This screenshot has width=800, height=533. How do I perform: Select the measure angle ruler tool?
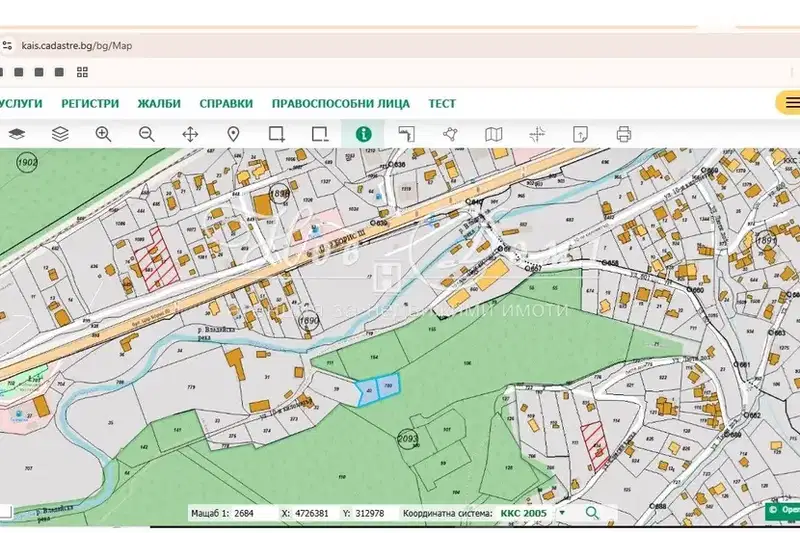pos(407,134)
